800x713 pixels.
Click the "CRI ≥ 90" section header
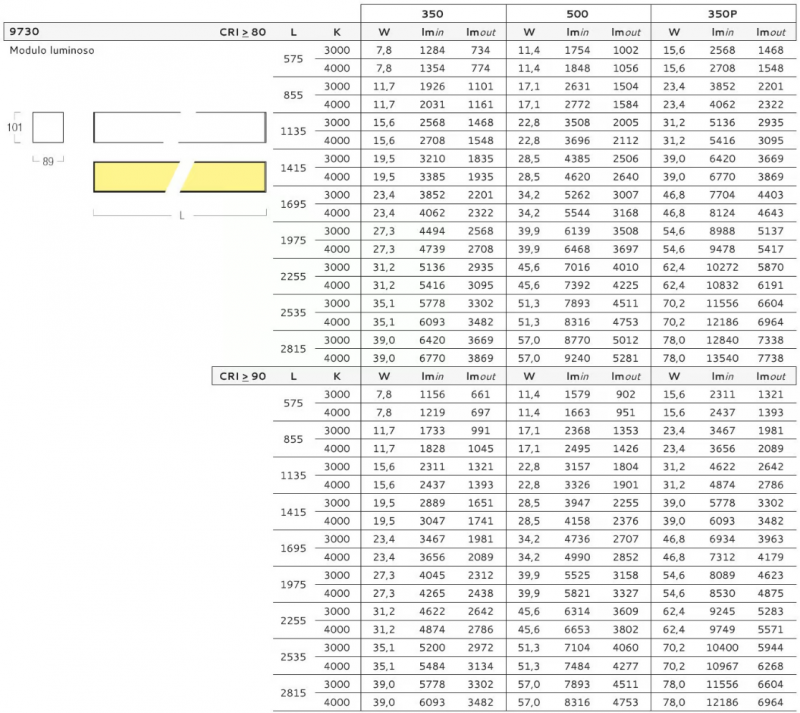(x=242, y=376)
